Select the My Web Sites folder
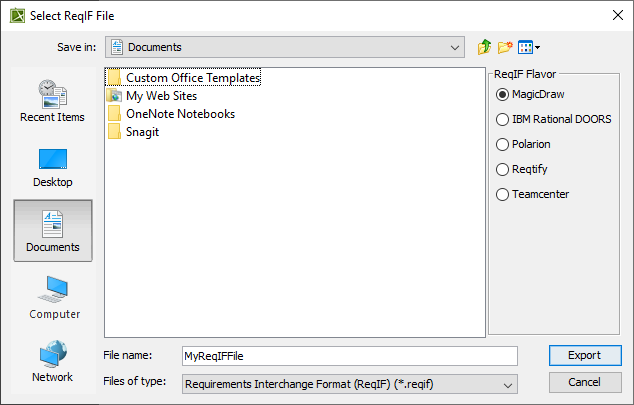634x405 pixels. pyautogui.click(x=161, y=96)
